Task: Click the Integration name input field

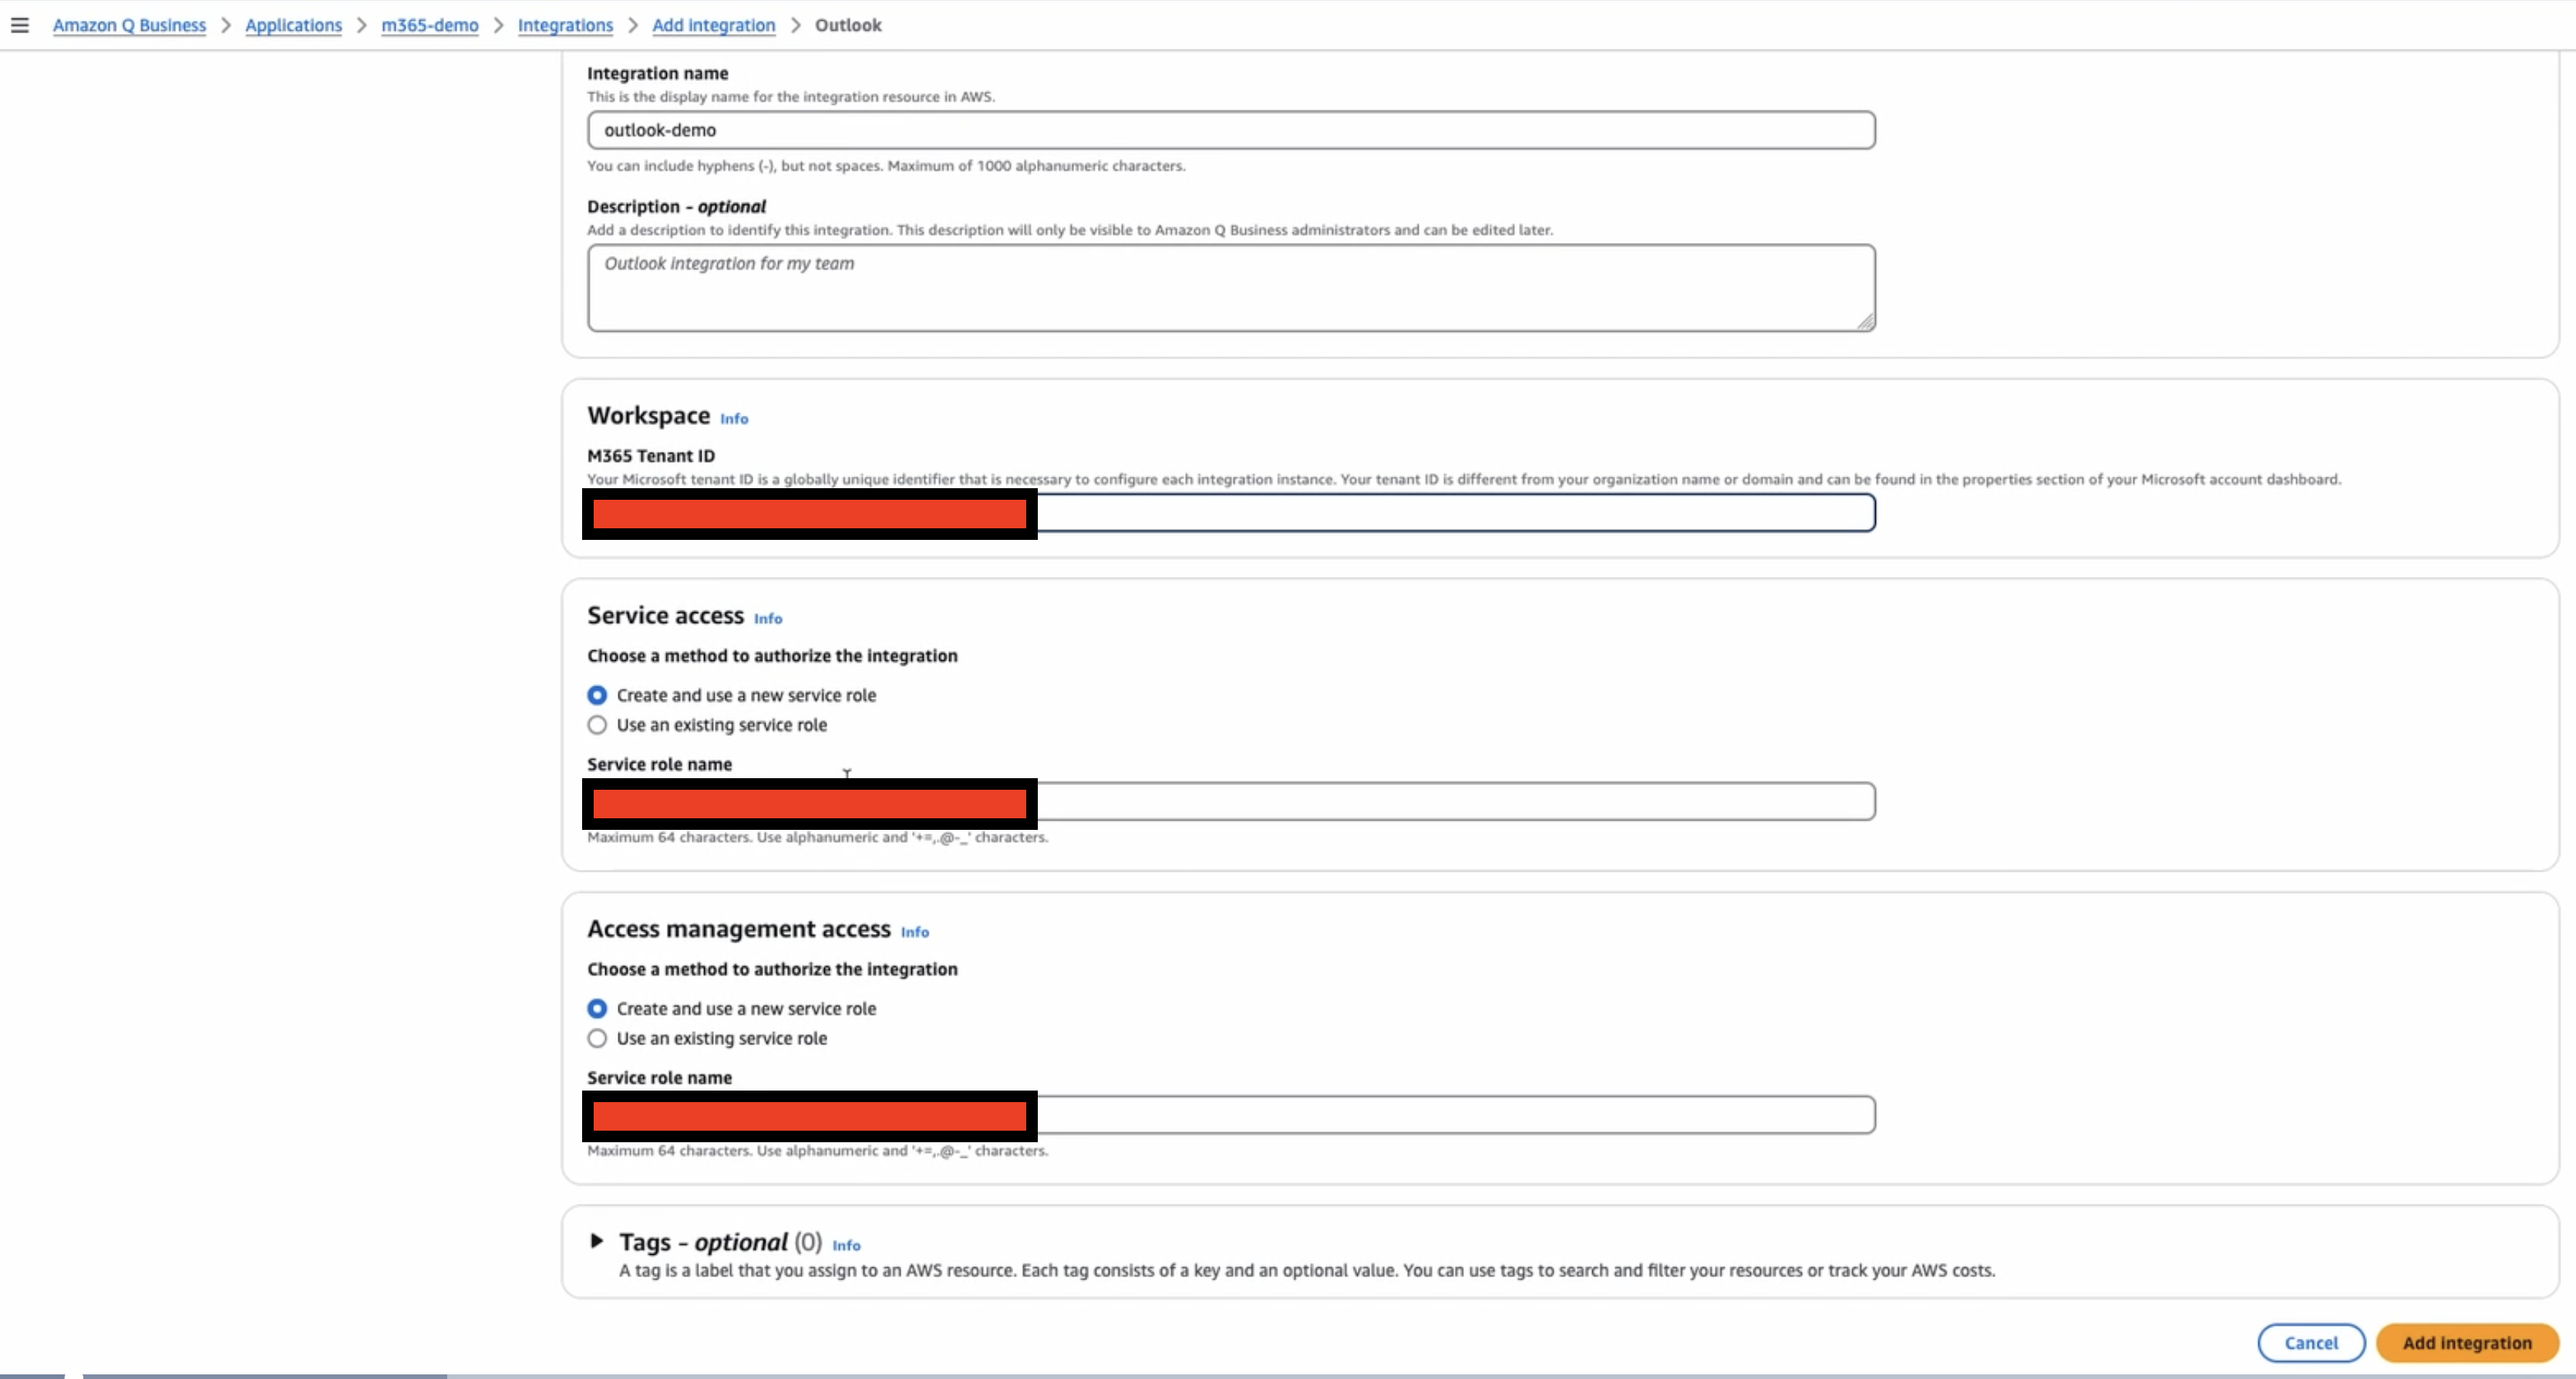Action: [x=1230, y=130]
